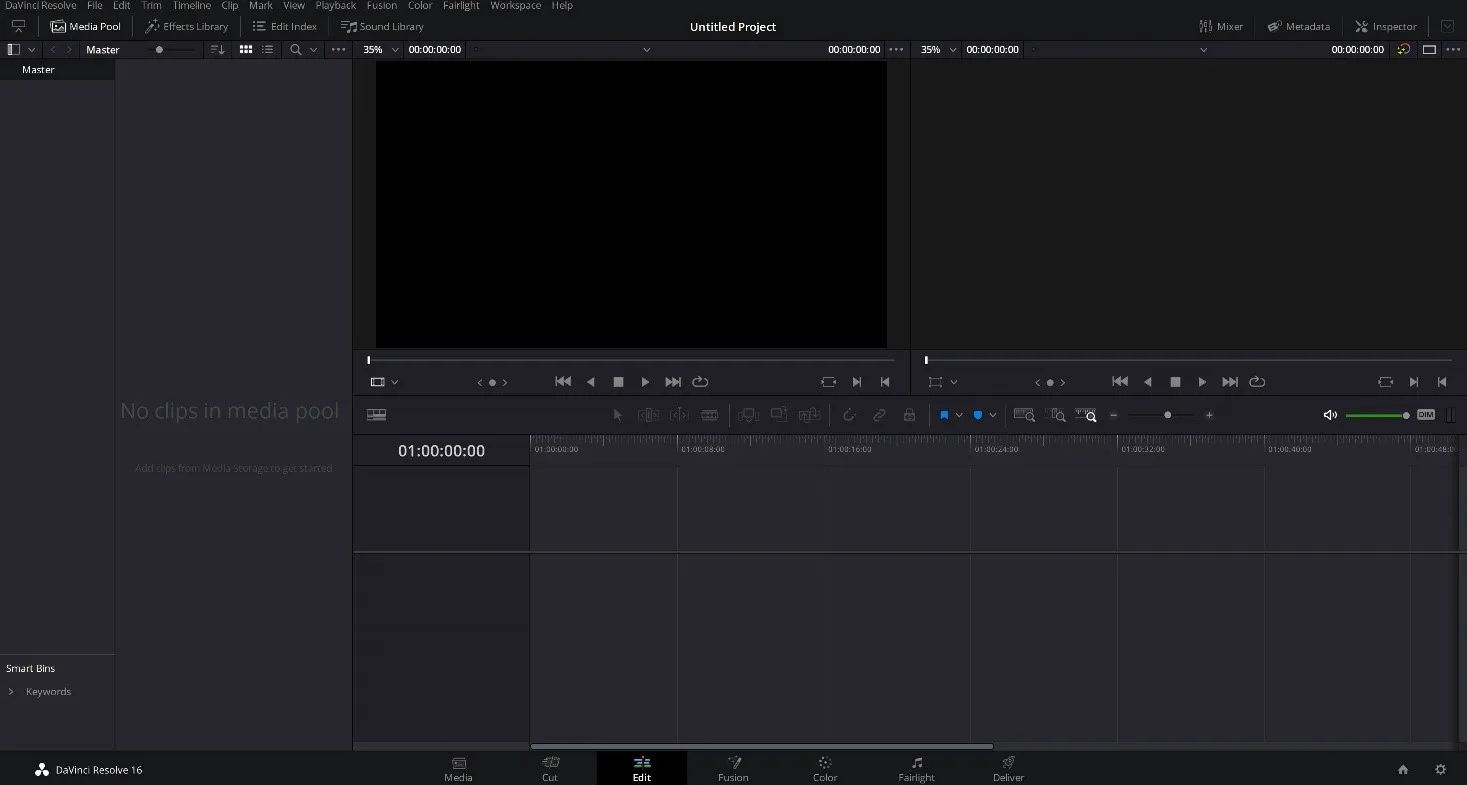Show the Edit Index panel
The image size is (1467, 785).
pos(285,26)
